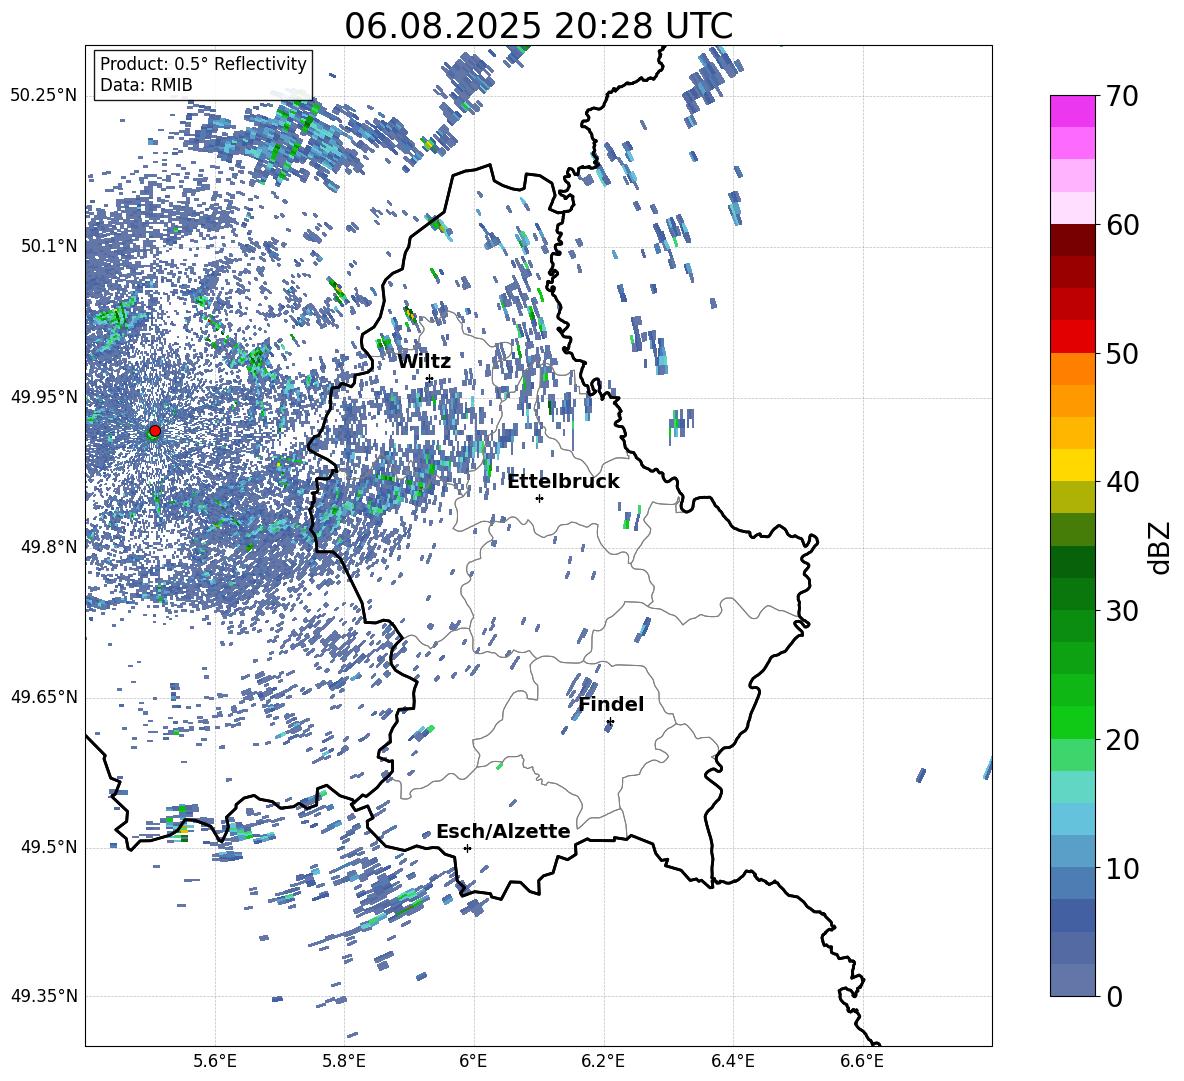Click the 49.8°N latitude label

click(50, 547)
